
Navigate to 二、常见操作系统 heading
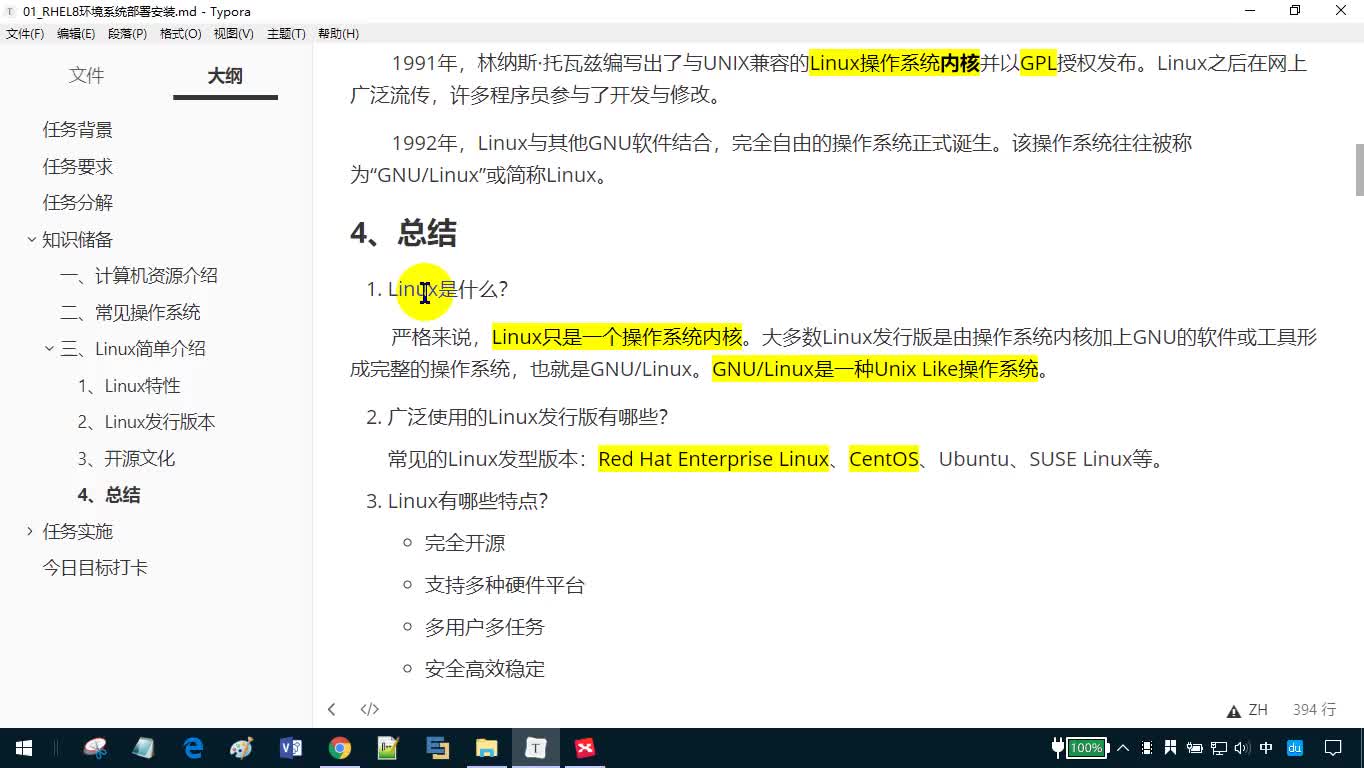click(x=130, y=312)
